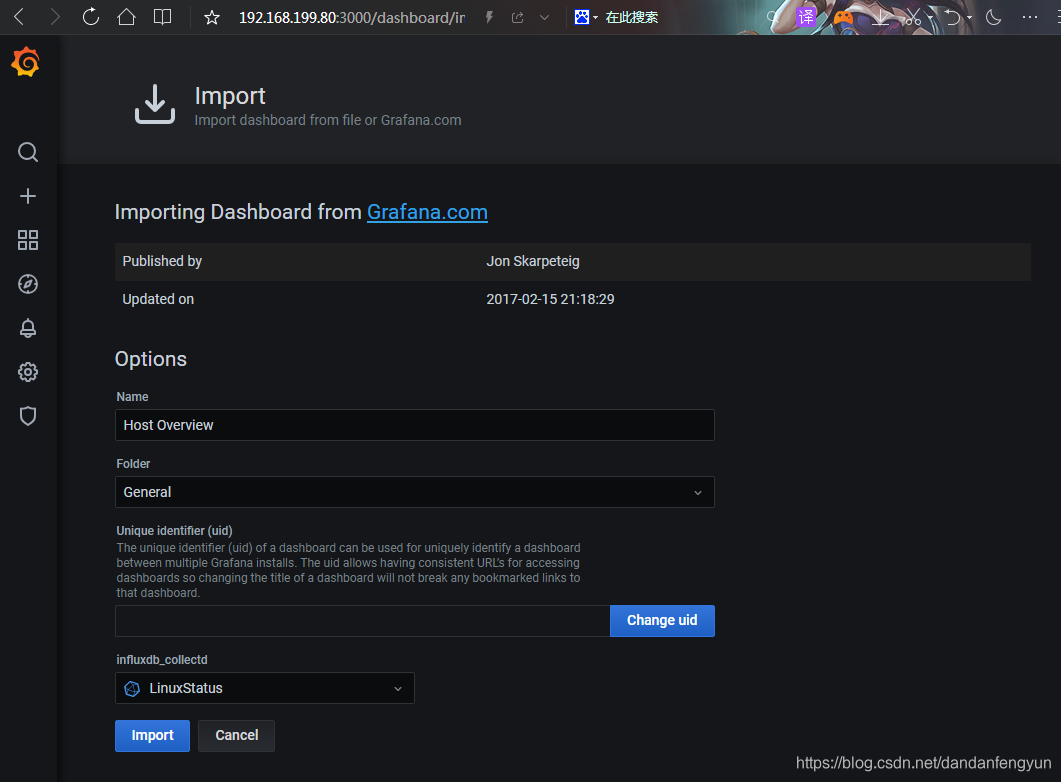The height and width of the screenshot is (782, 1061).
Task: Click the publisher name Jon Skarpeteig
Action: [x=533, y=261]
